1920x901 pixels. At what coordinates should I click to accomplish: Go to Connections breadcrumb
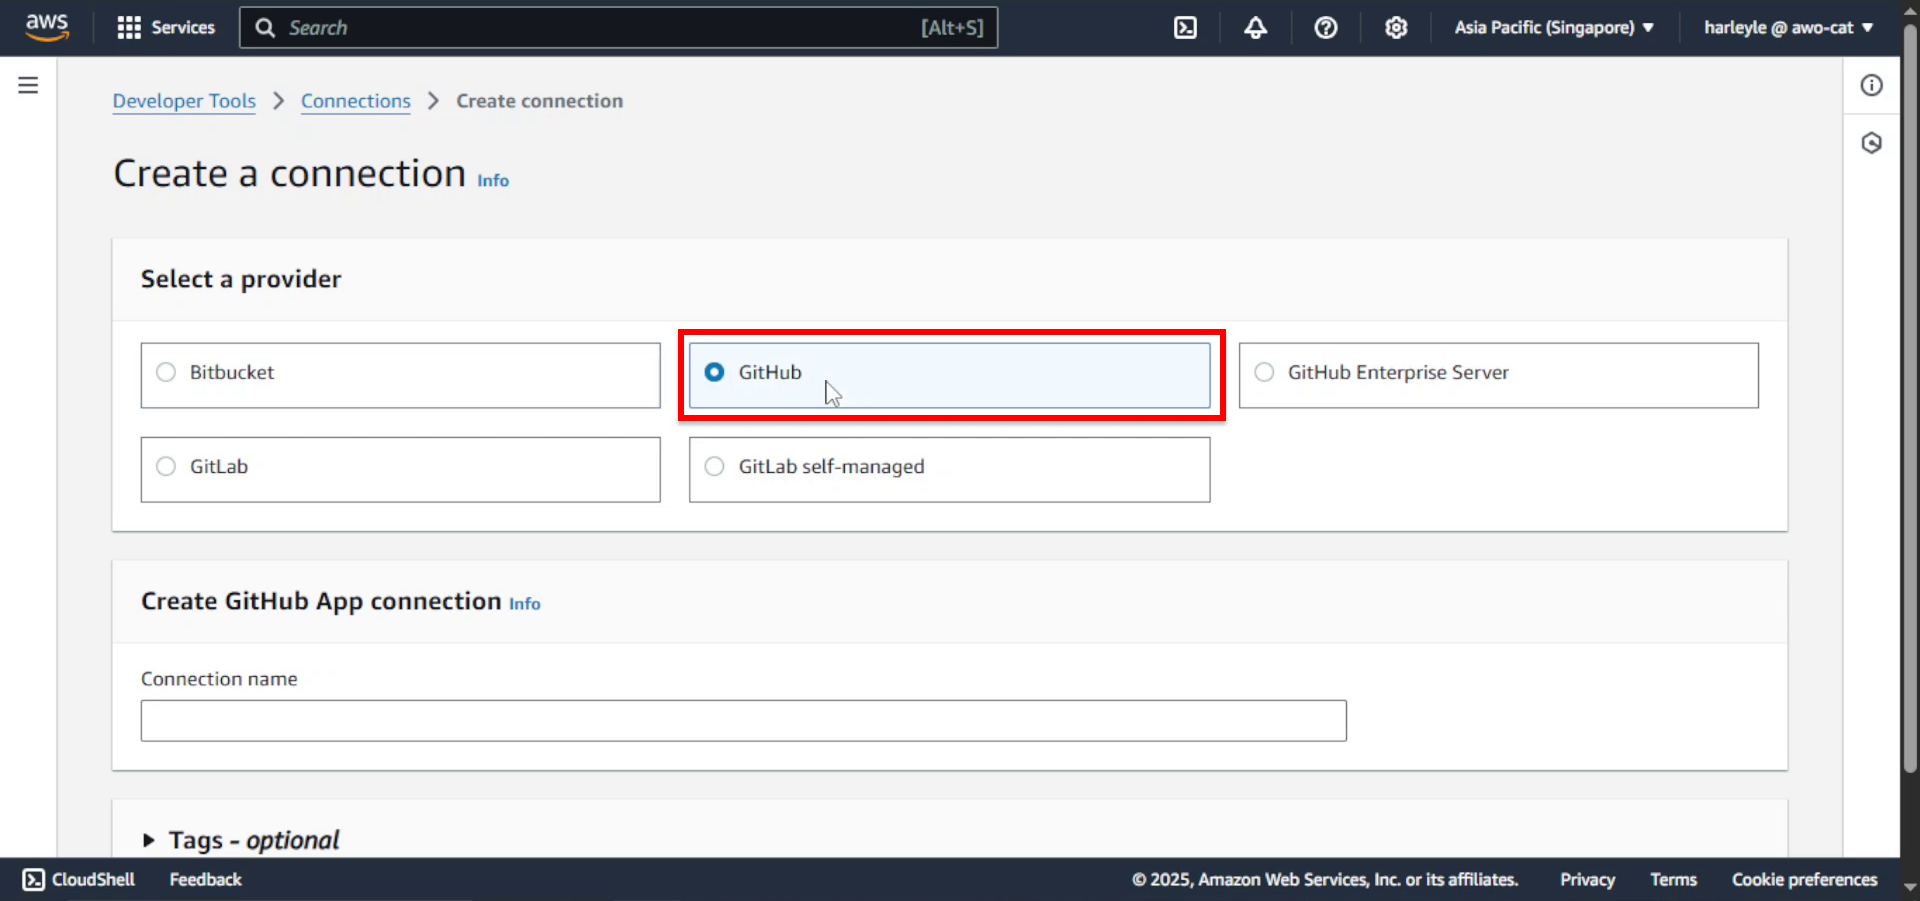click(x=356, y=101)
